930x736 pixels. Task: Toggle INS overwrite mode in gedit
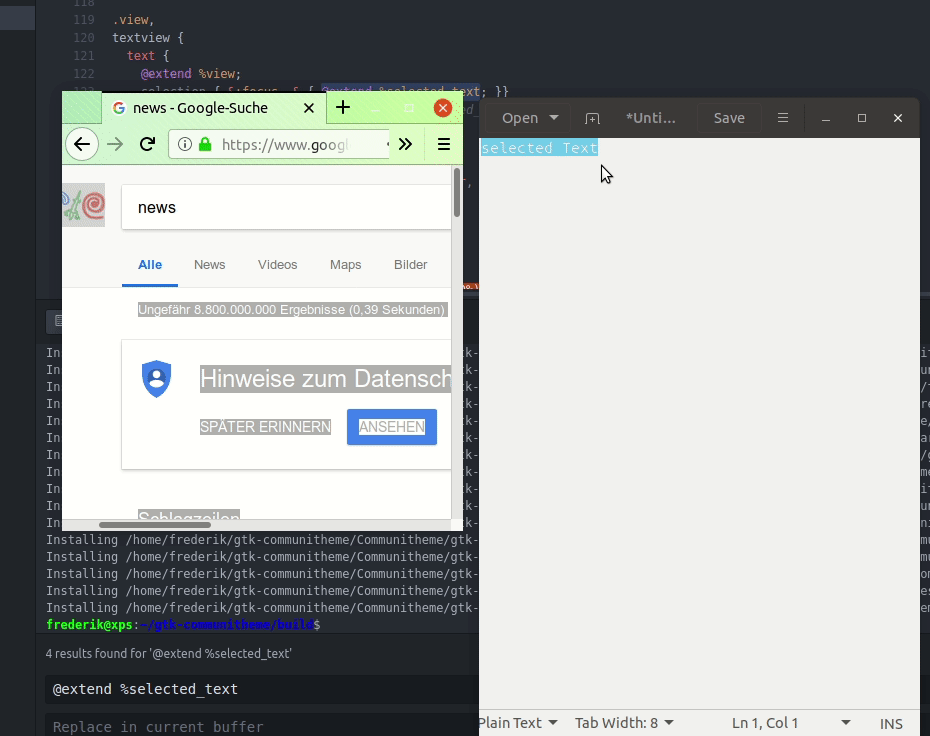tap(890, 722)
